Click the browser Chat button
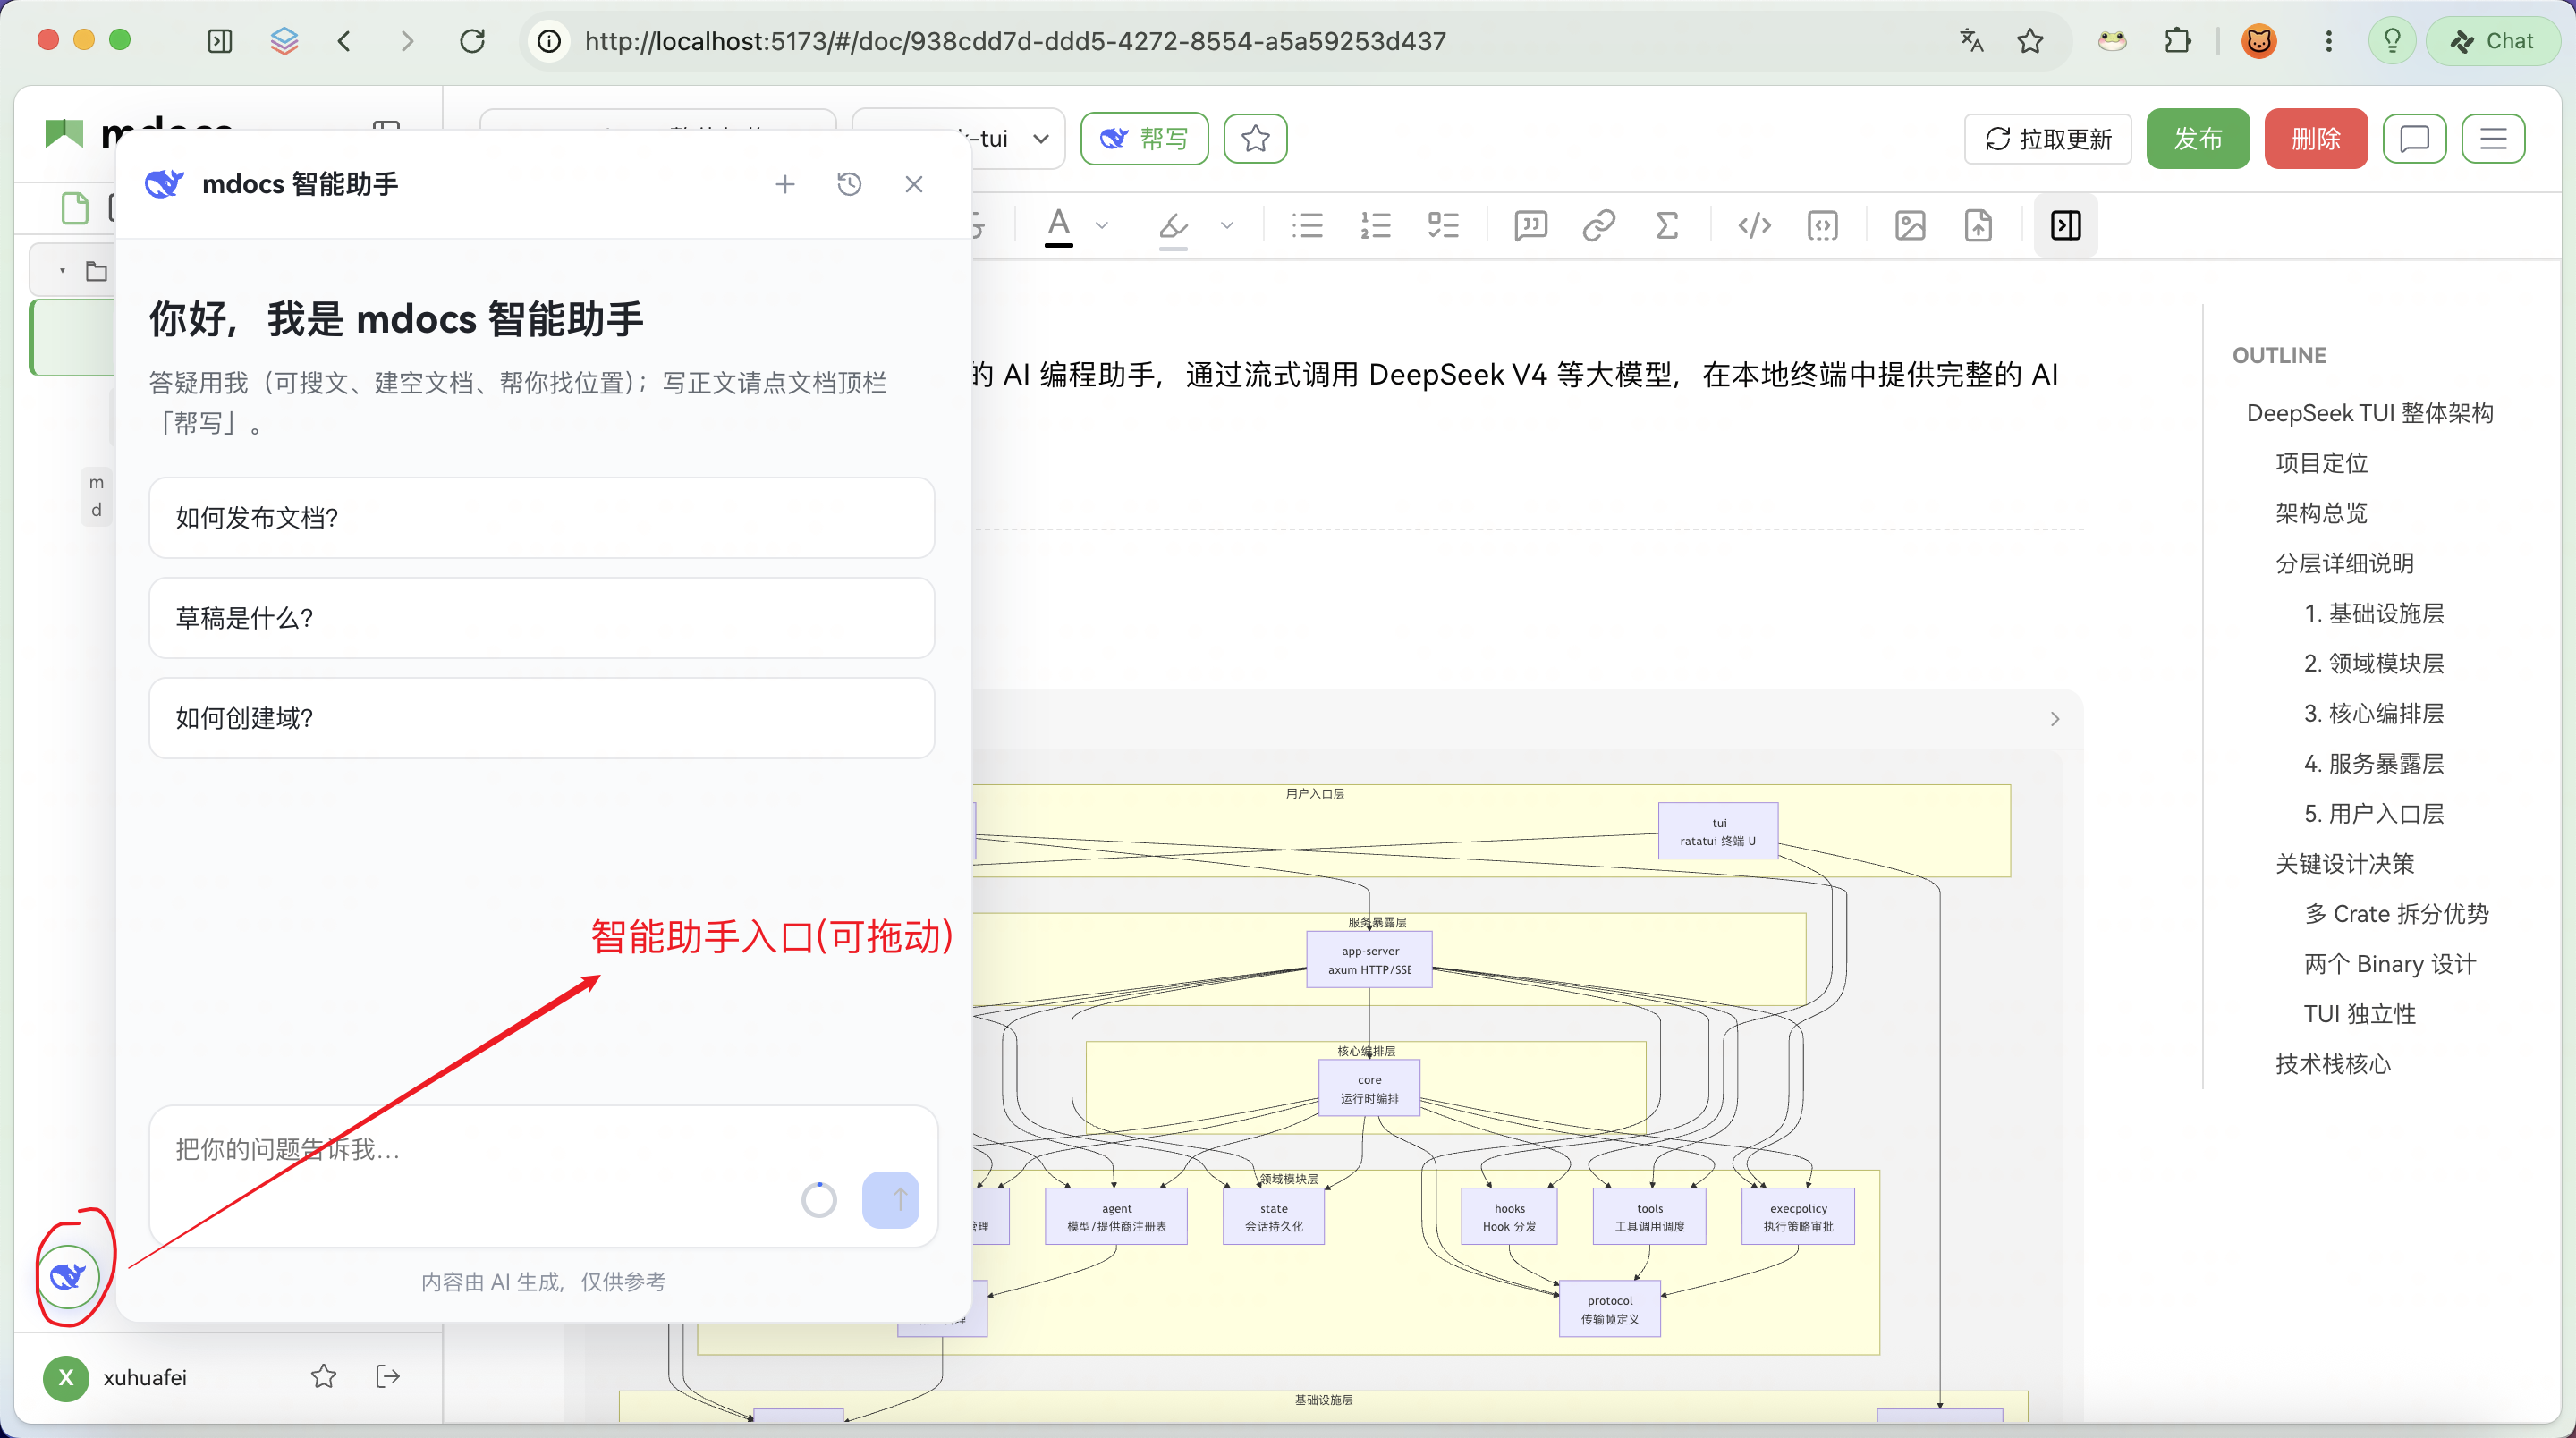 click(2491, 41)
